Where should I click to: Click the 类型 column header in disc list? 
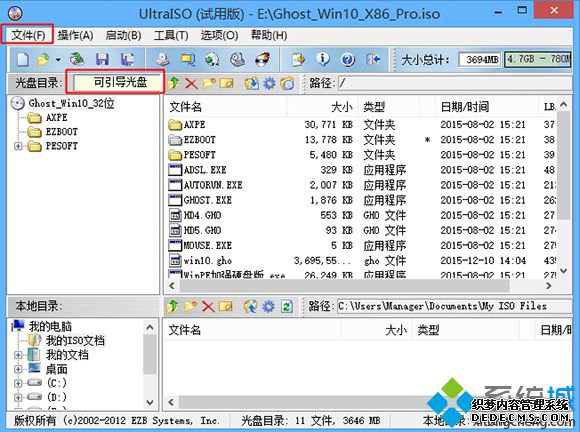(389, 107)
